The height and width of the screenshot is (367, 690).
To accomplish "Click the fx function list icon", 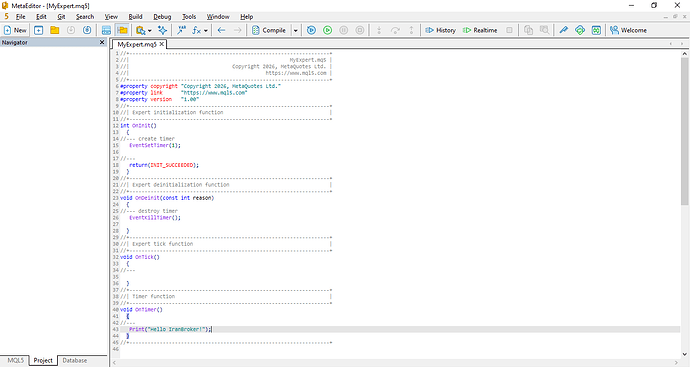I will point(196,30).
